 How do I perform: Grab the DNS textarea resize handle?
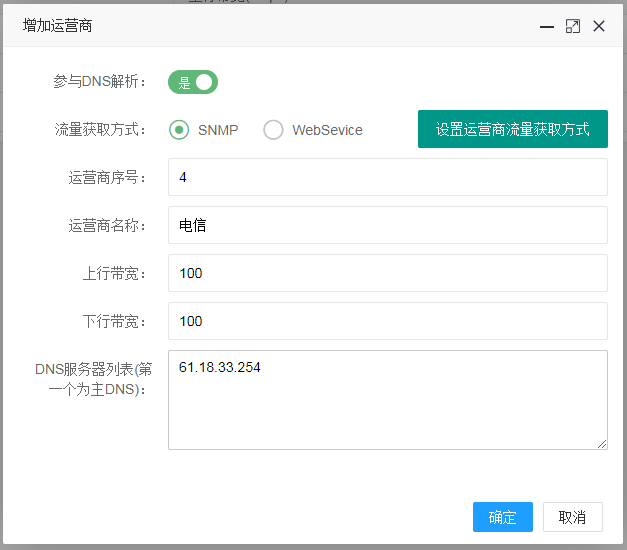[602, 444]
